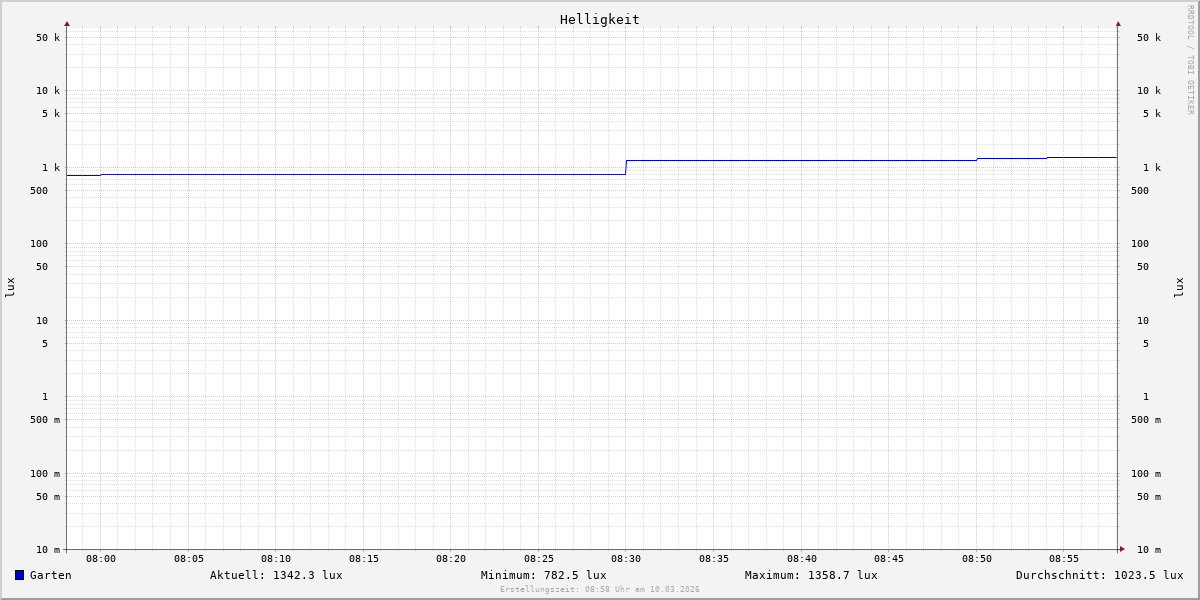Click the RRDTOOL watermark text on right edge
The width and height of the screenshot is (1200, 600).
click(1190, 60)
